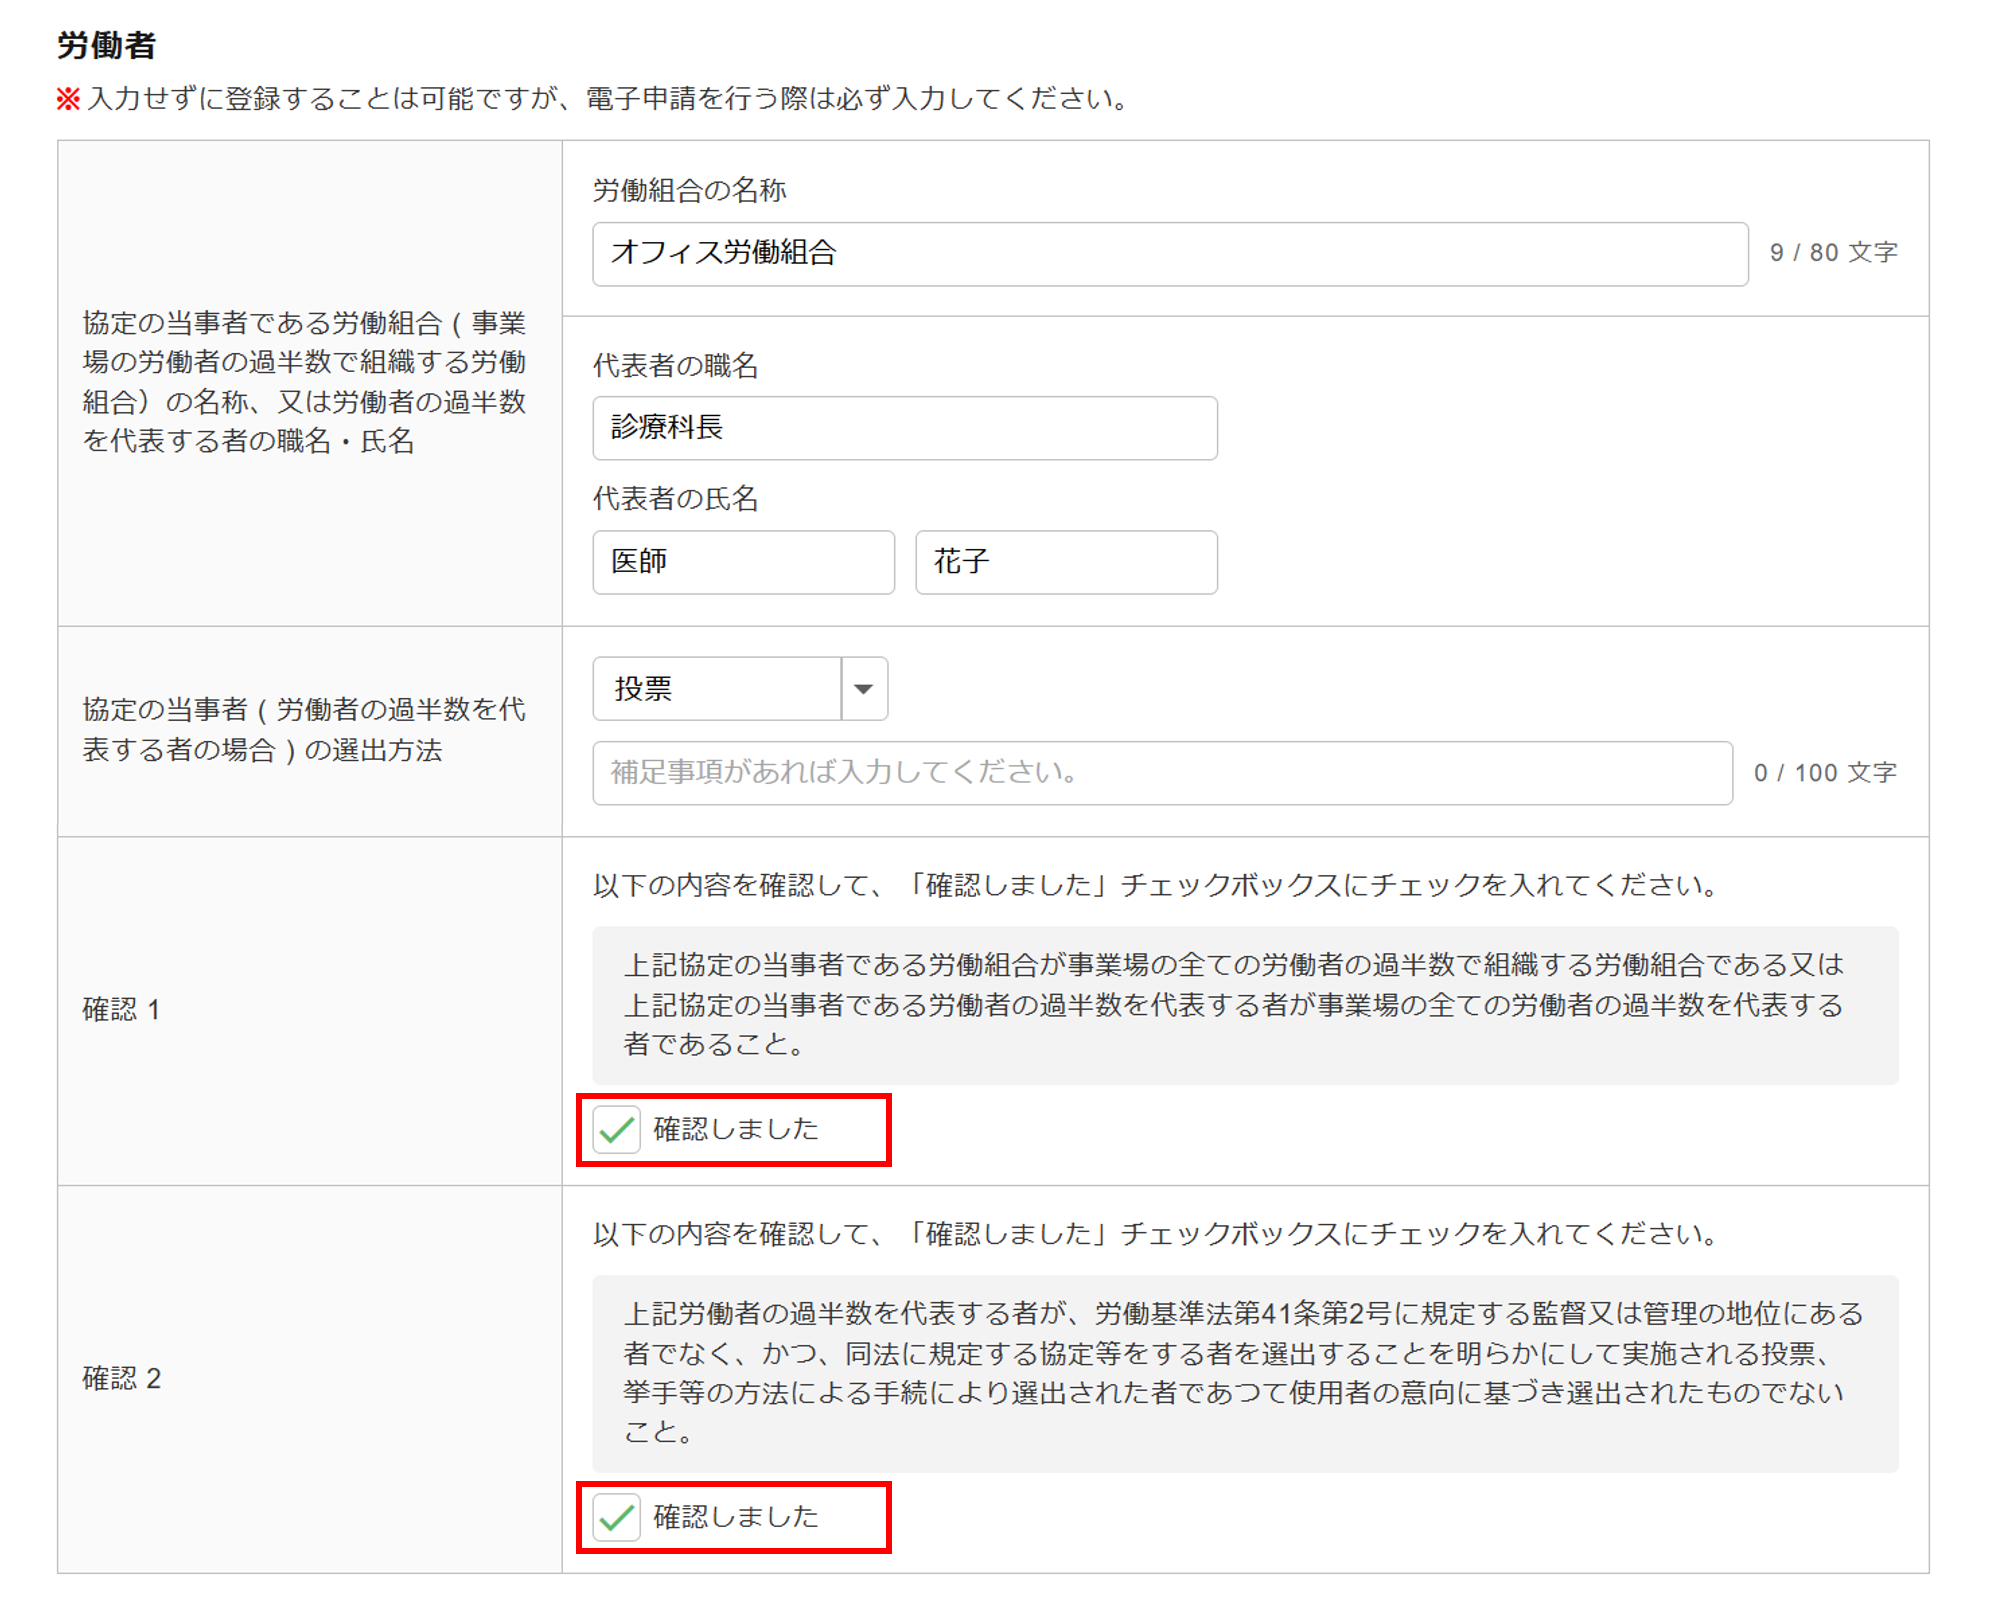
Task: Click the 労働組合の名称 field label
Action: point(689,190)
